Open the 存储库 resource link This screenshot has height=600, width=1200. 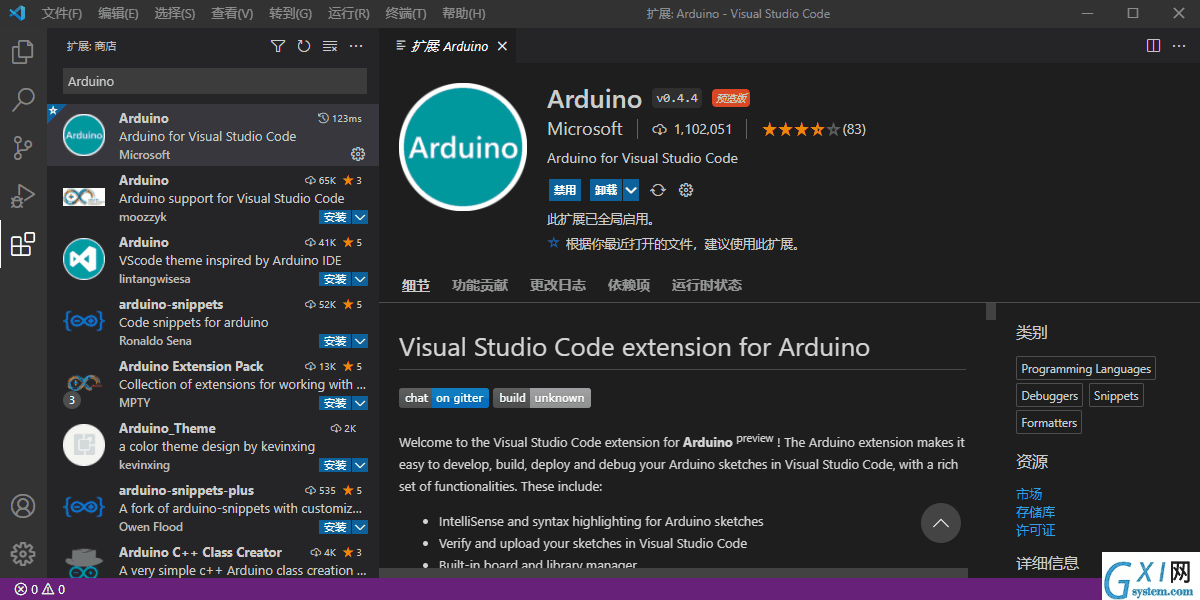click(1036, 512)
